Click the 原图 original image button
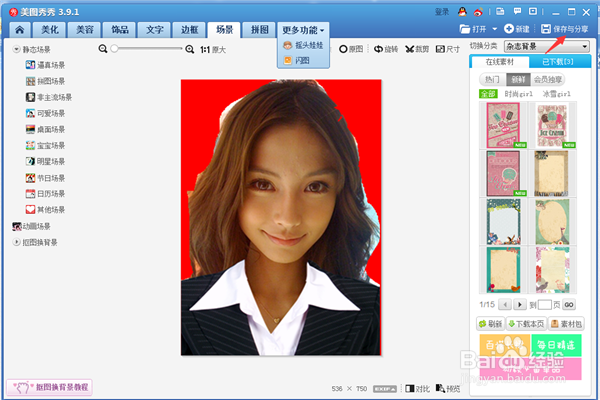 coord(351,49)
